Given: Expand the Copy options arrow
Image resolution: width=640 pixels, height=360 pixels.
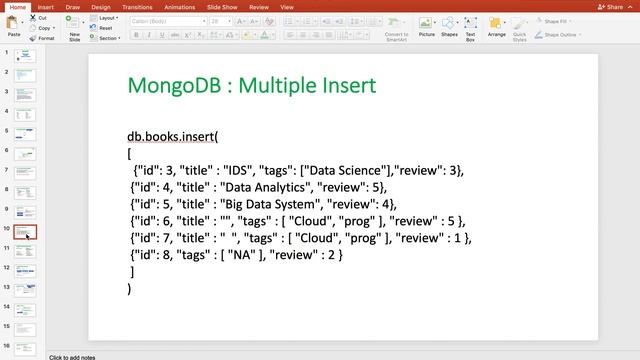Looking at the screenshot, I should (x=54, y=28).
